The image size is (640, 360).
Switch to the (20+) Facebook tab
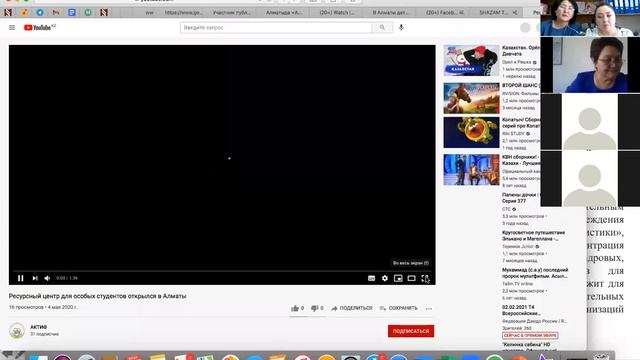444,13
